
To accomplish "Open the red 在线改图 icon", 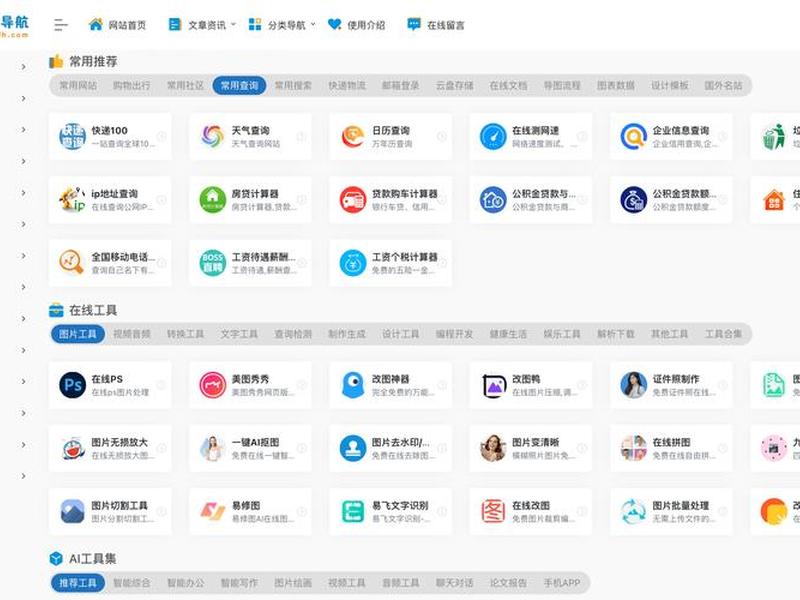I will coord(493,512).
